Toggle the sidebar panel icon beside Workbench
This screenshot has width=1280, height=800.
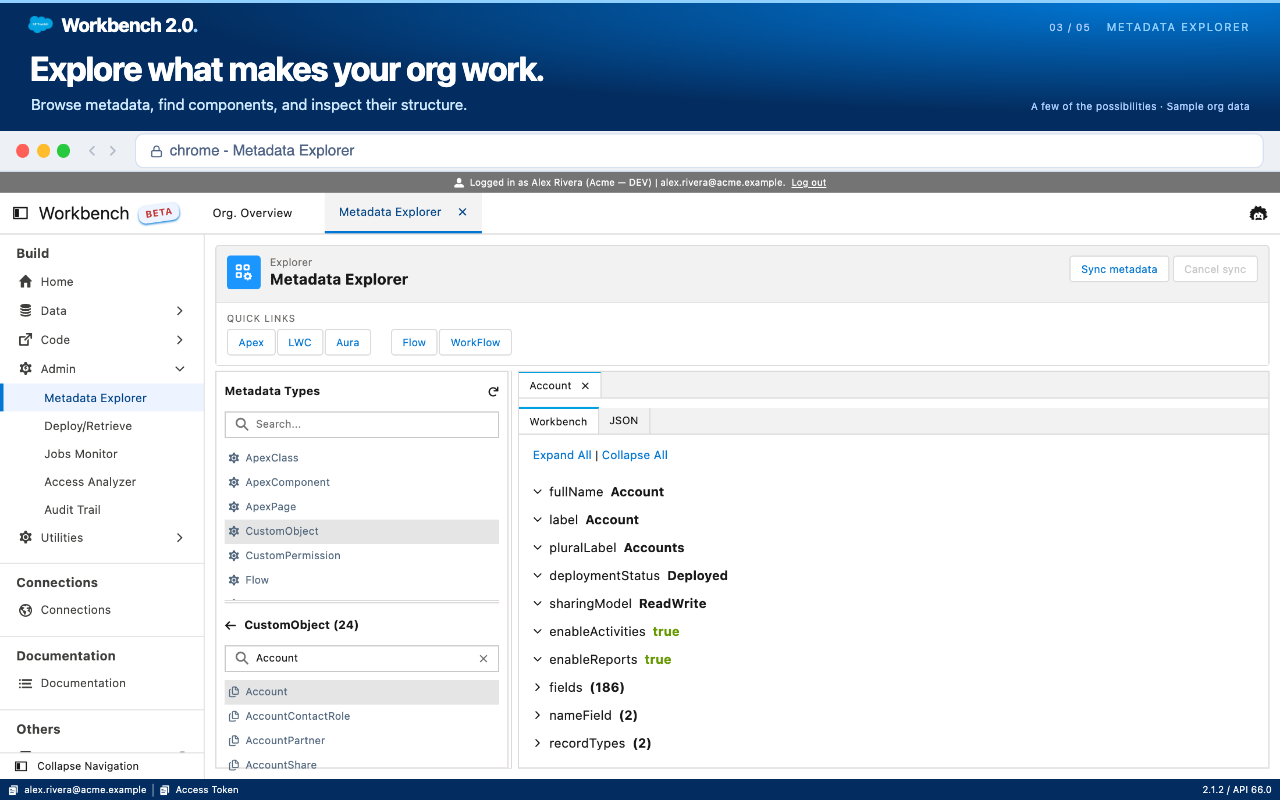click(20, 213)
